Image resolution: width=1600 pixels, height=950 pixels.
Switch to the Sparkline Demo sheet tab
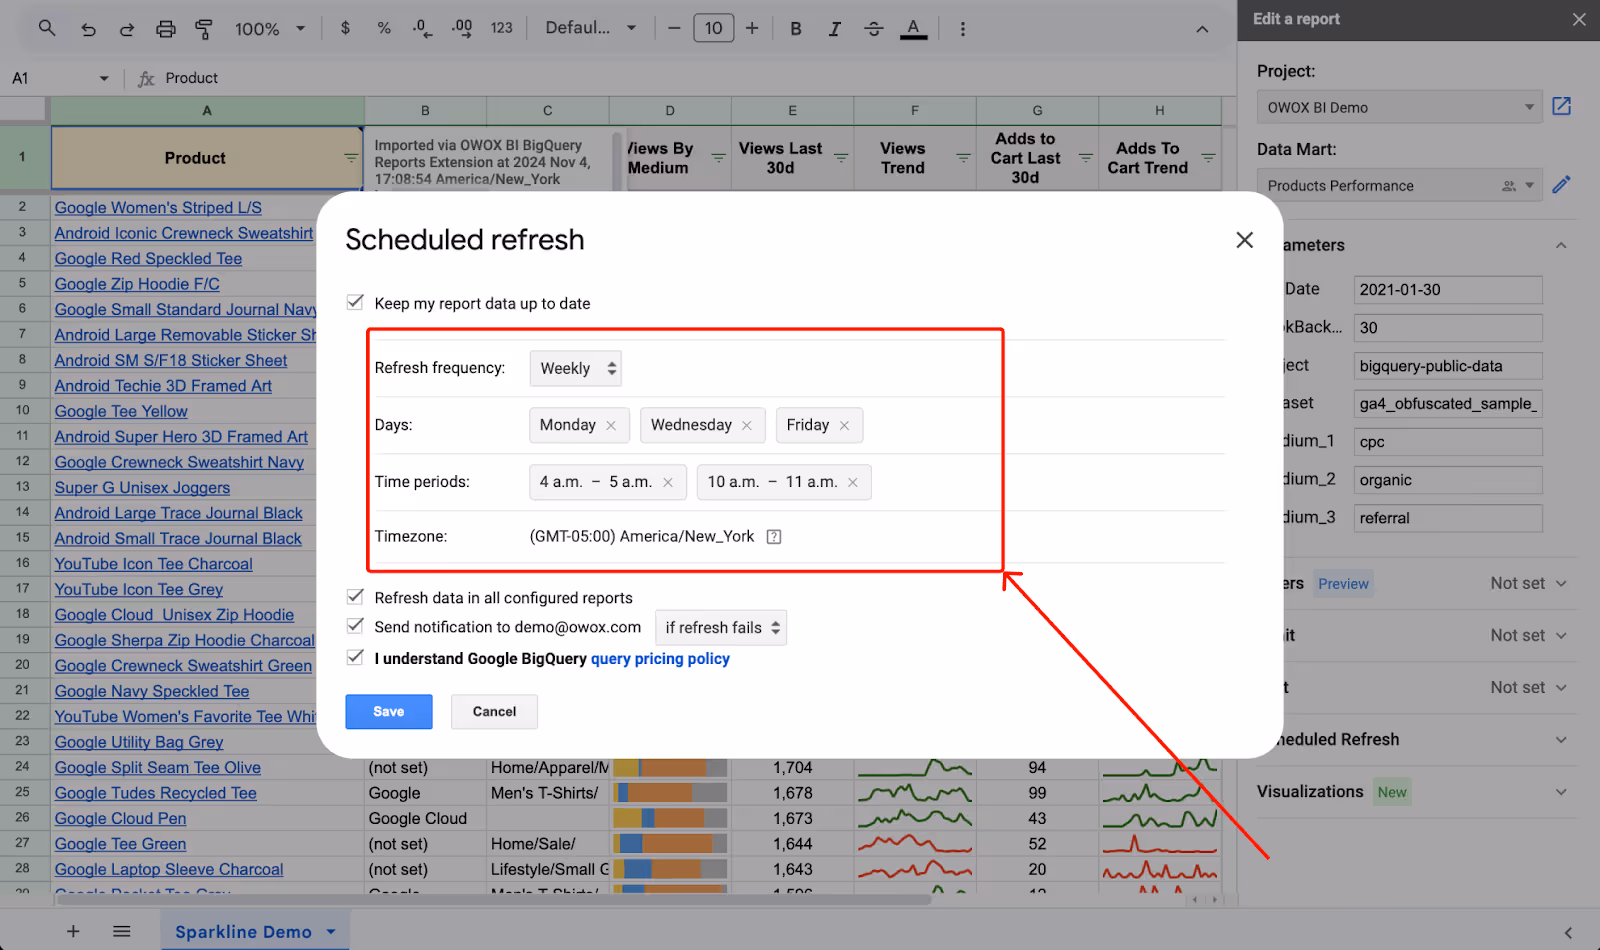point(243,931)
